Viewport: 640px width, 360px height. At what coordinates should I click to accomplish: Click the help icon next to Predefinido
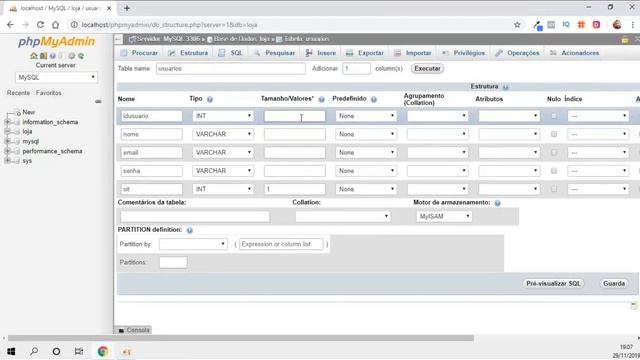(374, 99)
